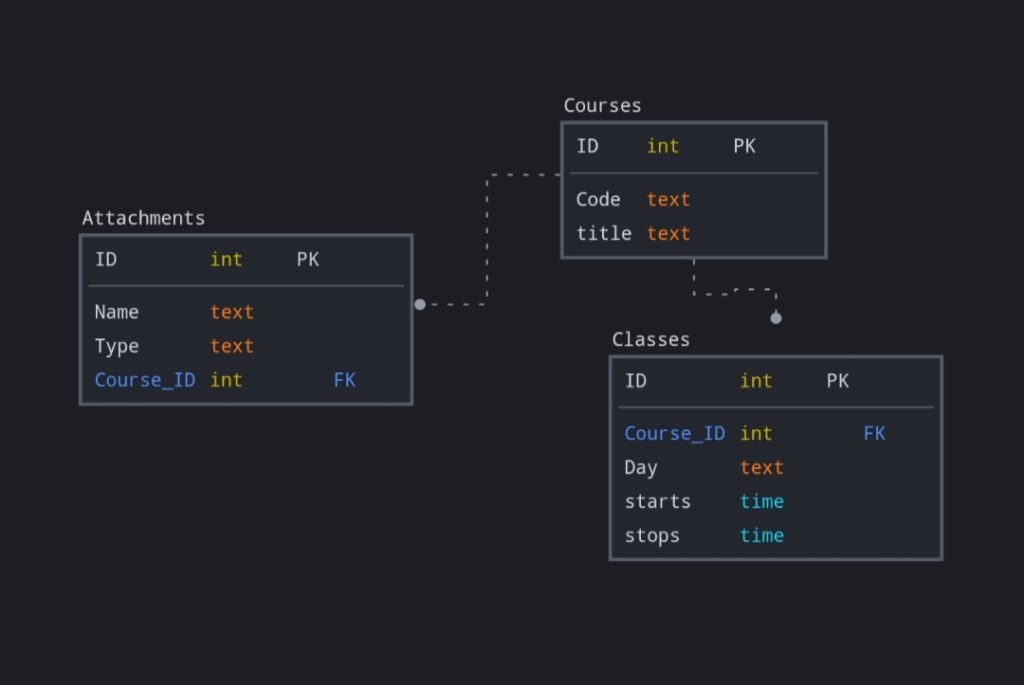
Task: Click the connector endpoint dot above Classes
Action: 776,318
